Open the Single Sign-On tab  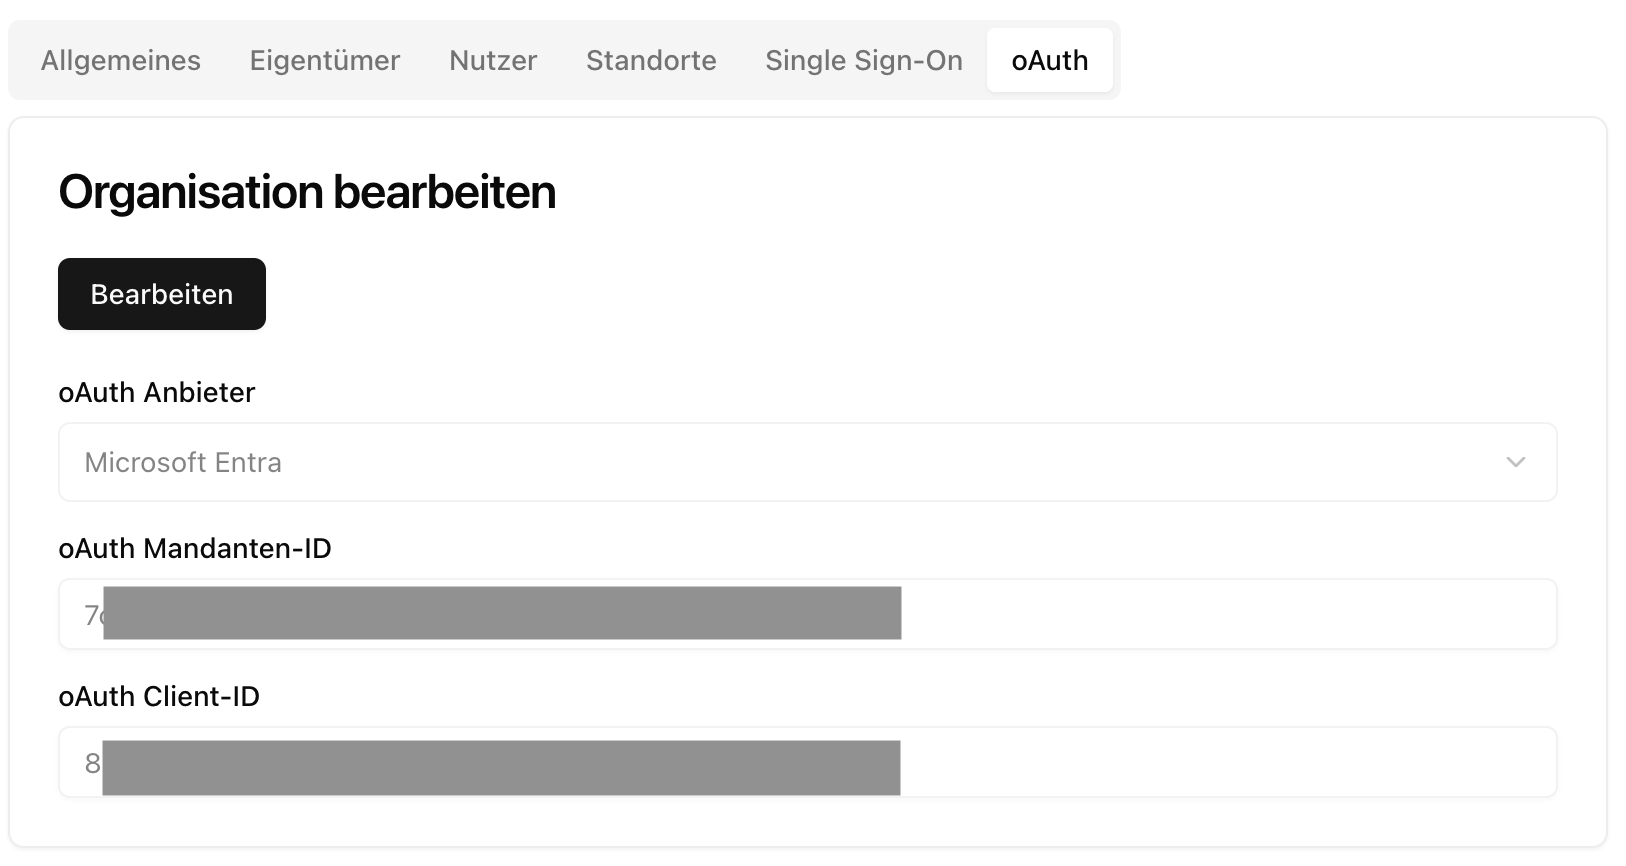864,60
